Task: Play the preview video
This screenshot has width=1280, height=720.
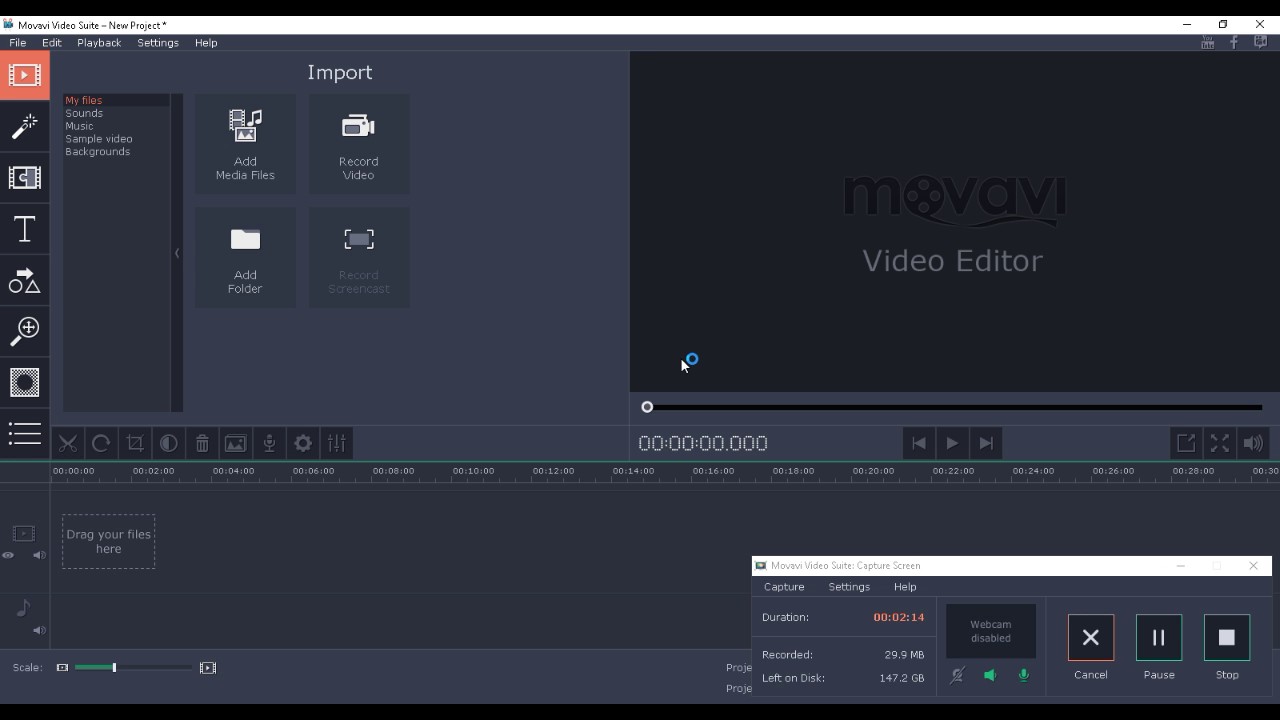Action: tap(952, 443)
